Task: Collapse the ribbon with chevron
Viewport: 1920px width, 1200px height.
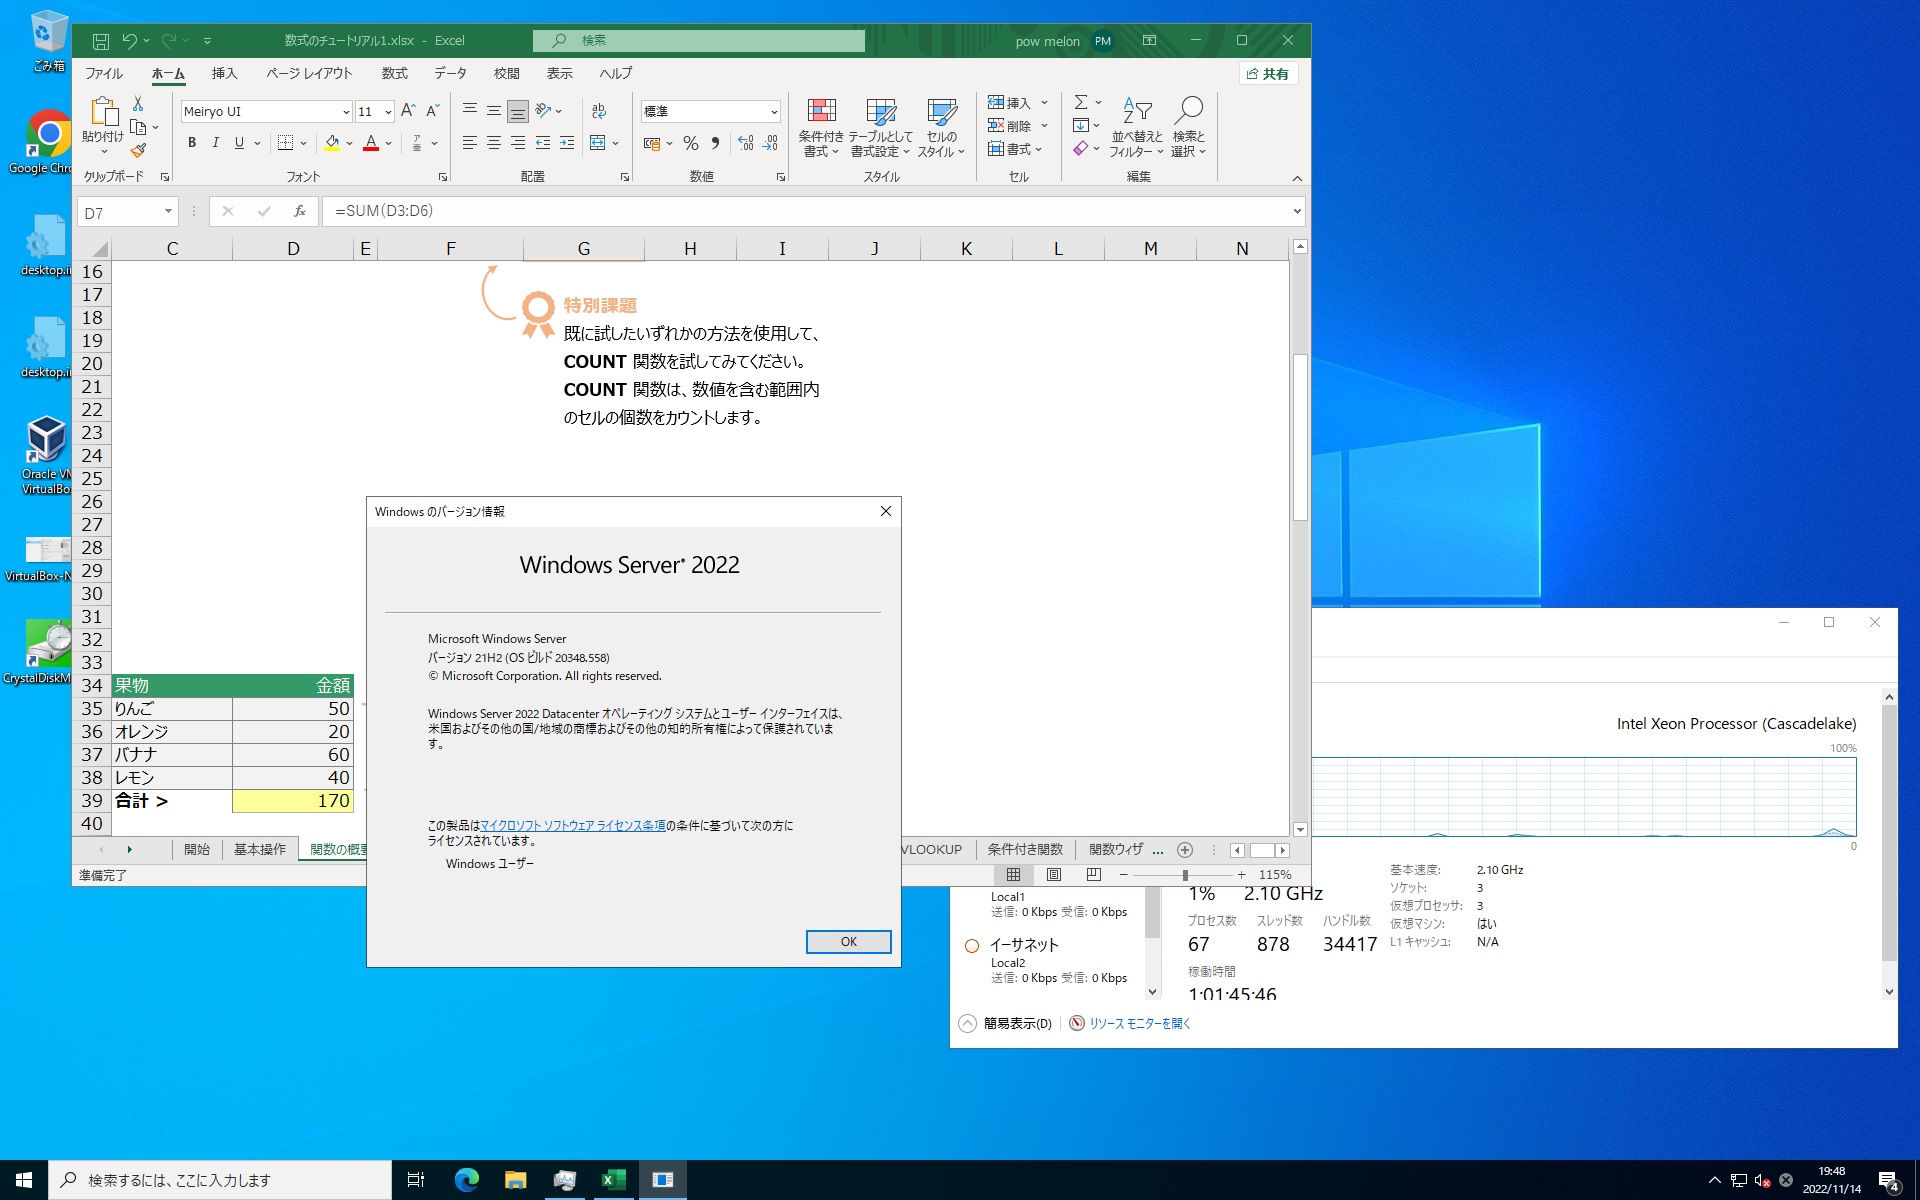Action: [x=1297, y=178]
